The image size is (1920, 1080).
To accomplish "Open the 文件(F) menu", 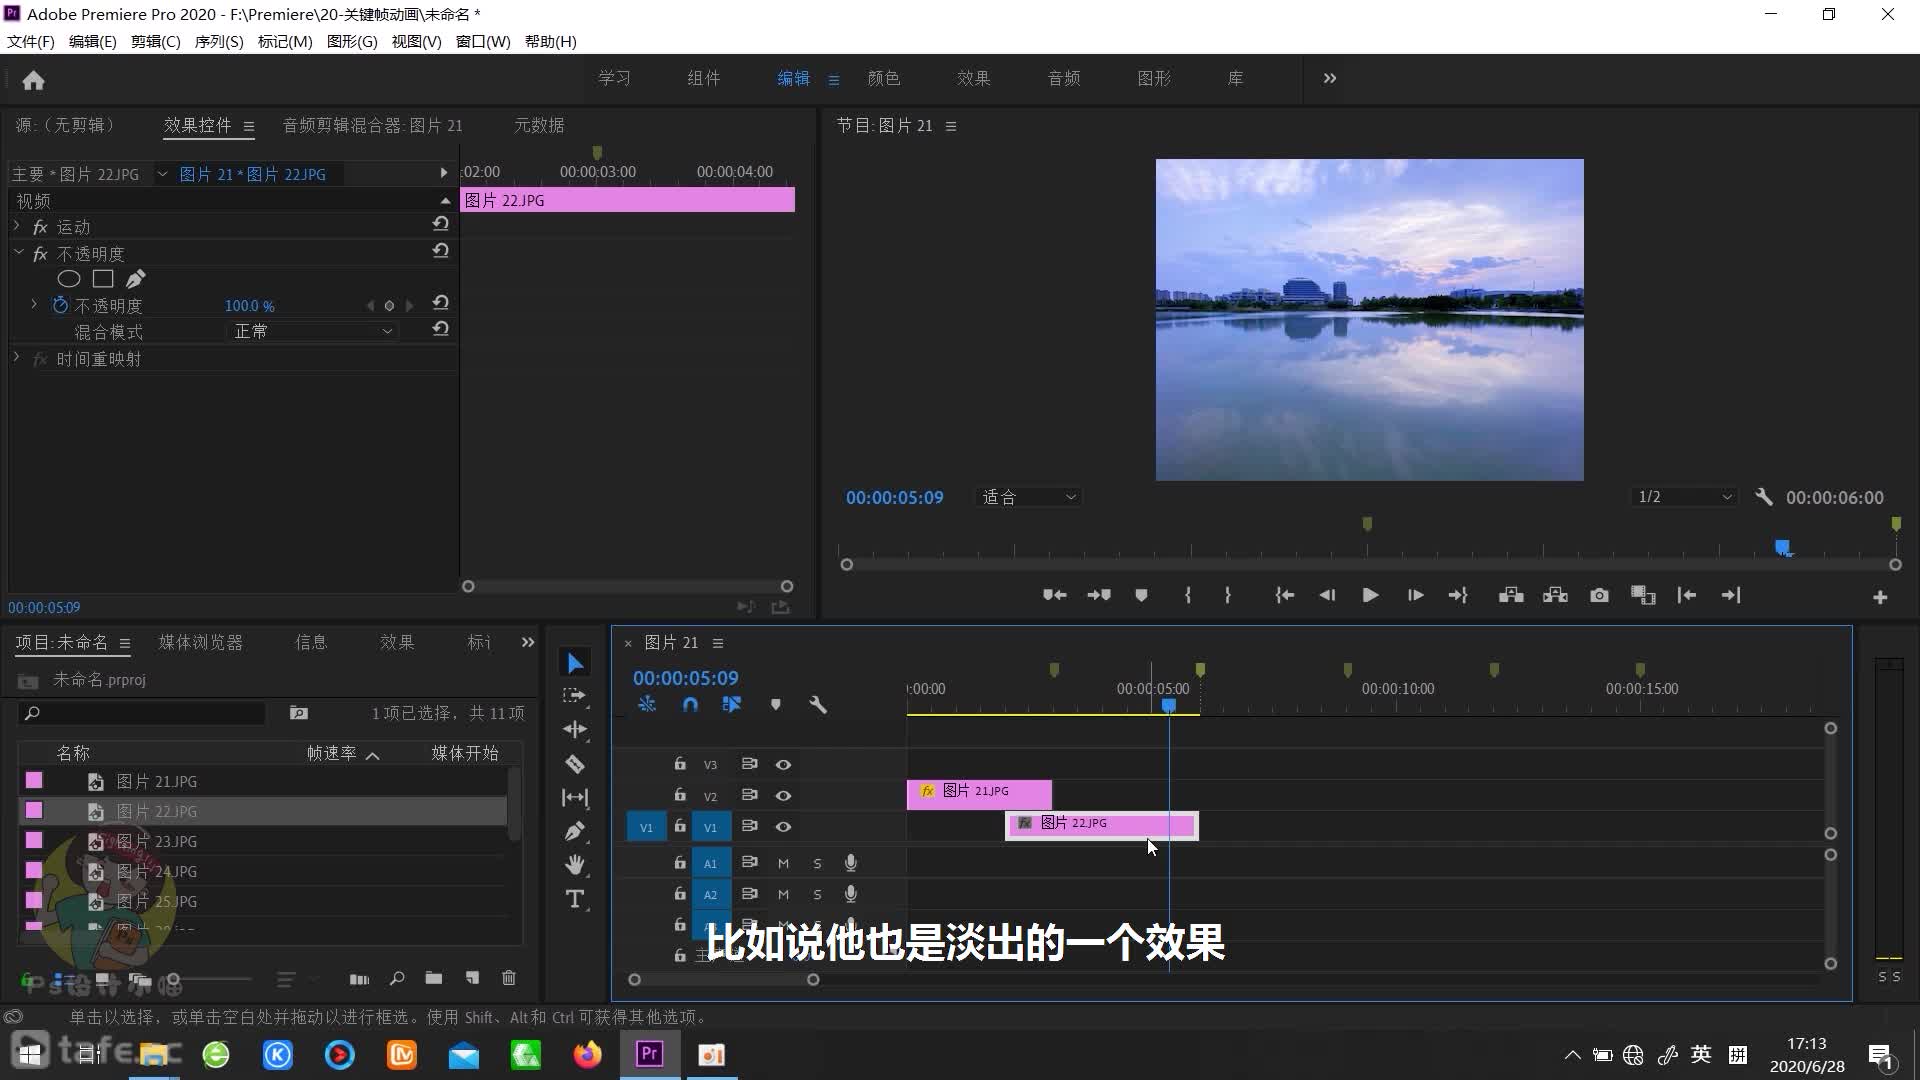I will click(31, 41).
